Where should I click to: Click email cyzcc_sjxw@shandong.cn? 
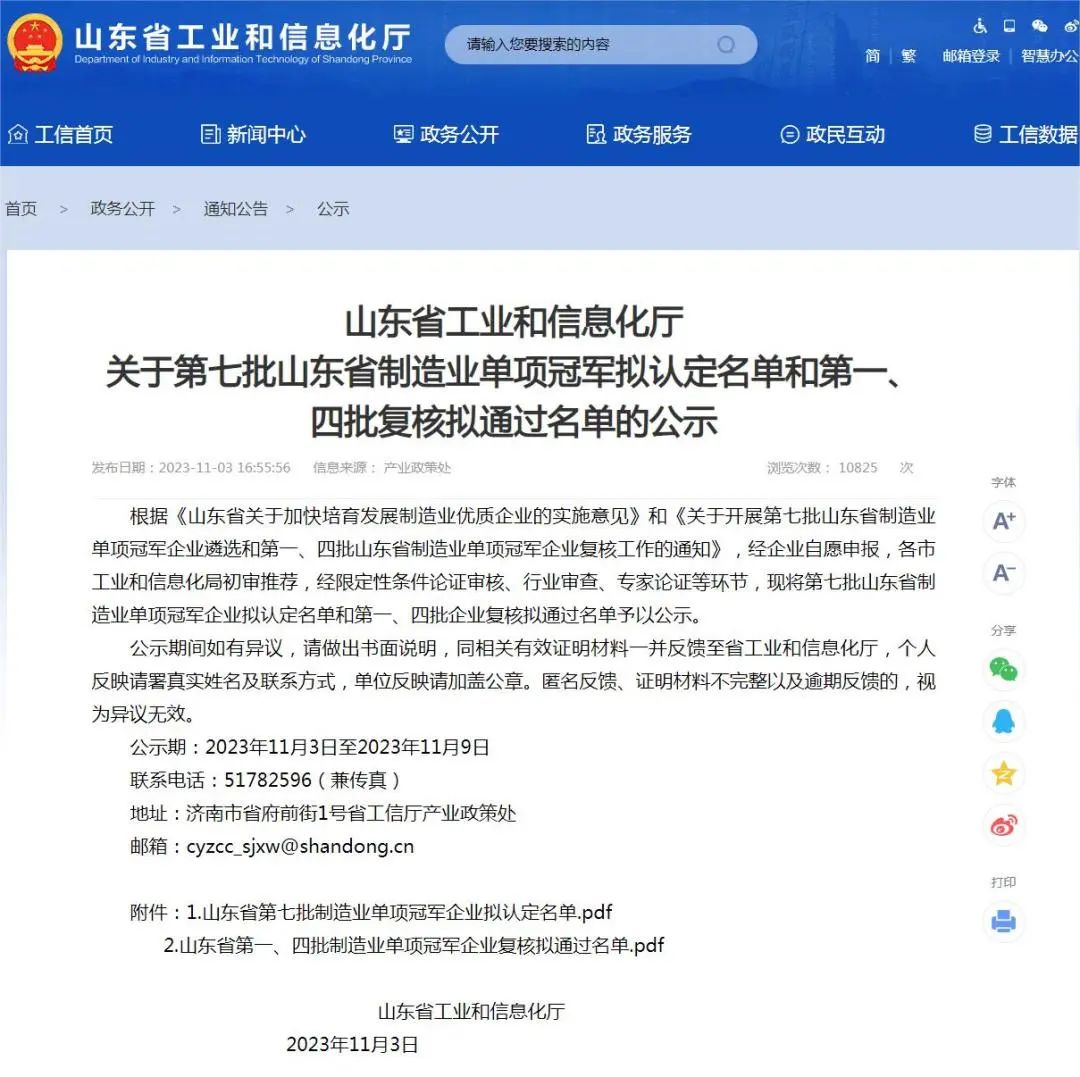tap(300, 846)
